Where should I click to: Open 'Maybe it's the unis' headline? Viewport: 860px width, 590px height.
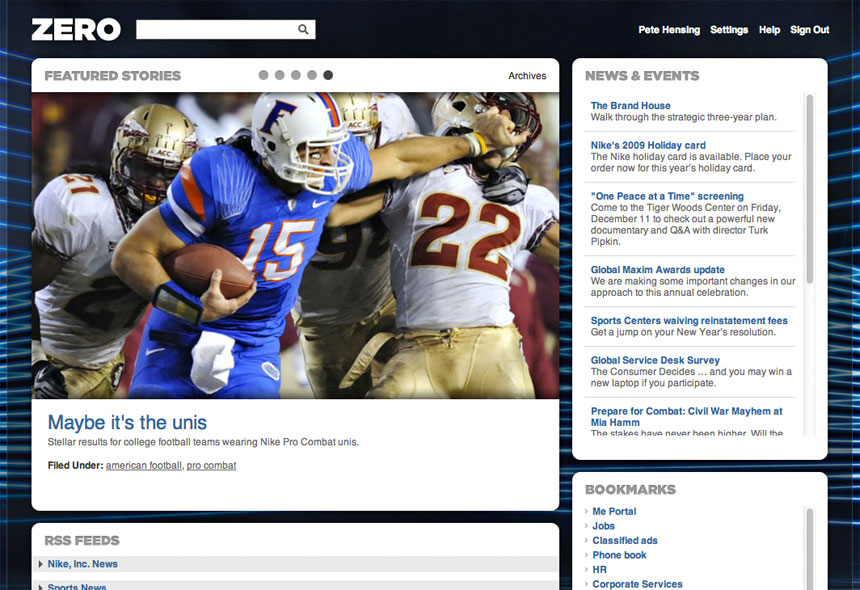[127, 422]
